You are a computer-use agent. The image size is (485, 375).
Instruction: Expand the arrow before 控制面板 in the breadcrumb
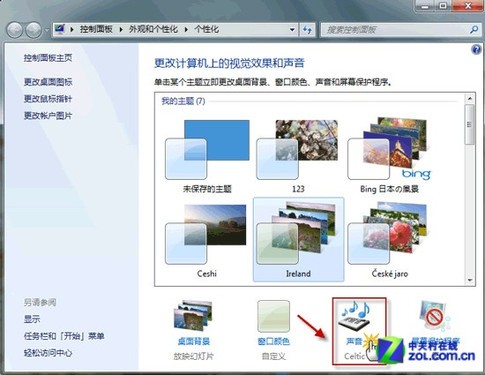(72, 30)
